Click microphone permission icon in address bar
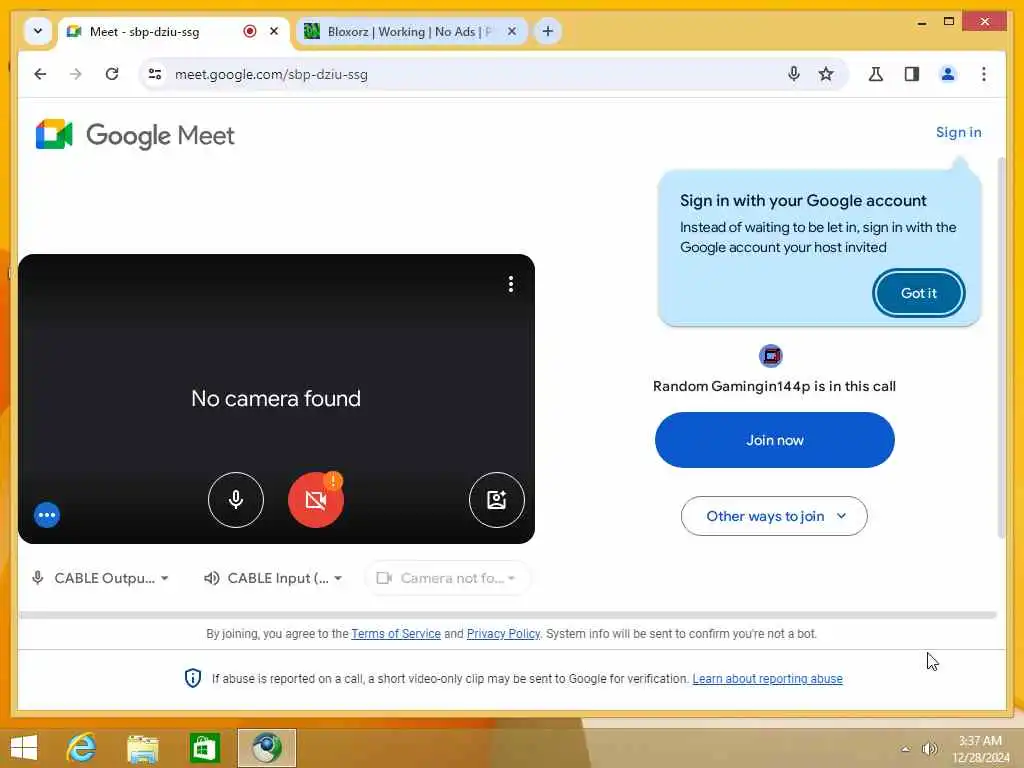Viewport: 1024px width, 768px height. click(x=793, y=74)
